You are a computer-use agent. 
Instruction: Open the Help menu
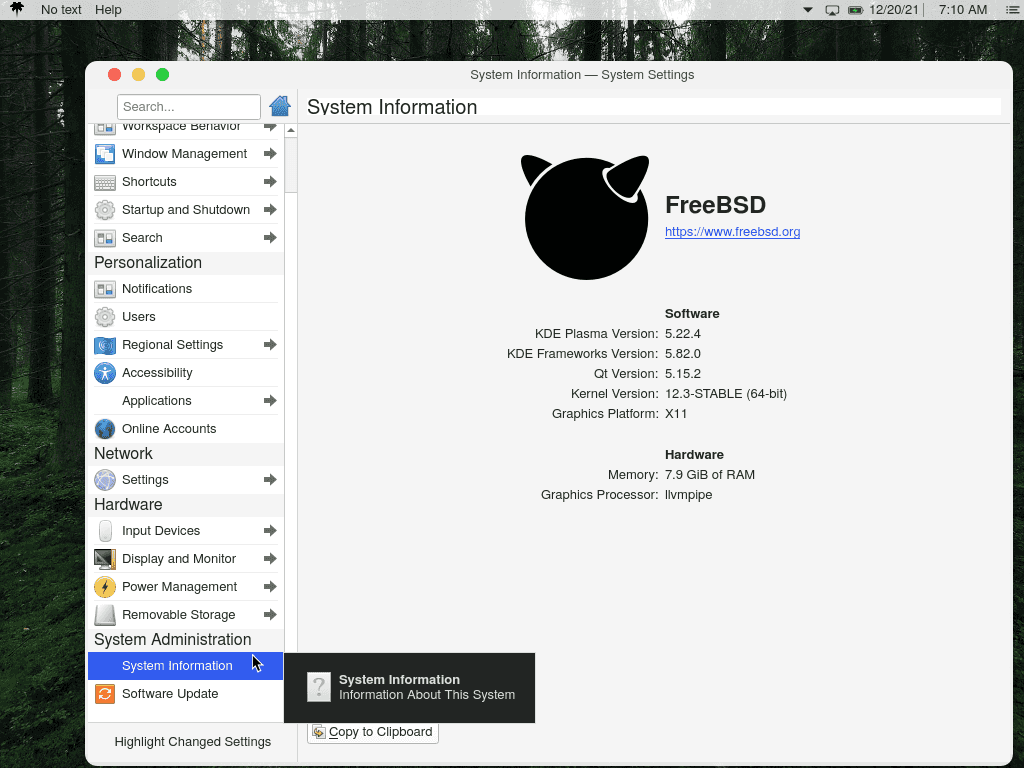click(107, 10)
